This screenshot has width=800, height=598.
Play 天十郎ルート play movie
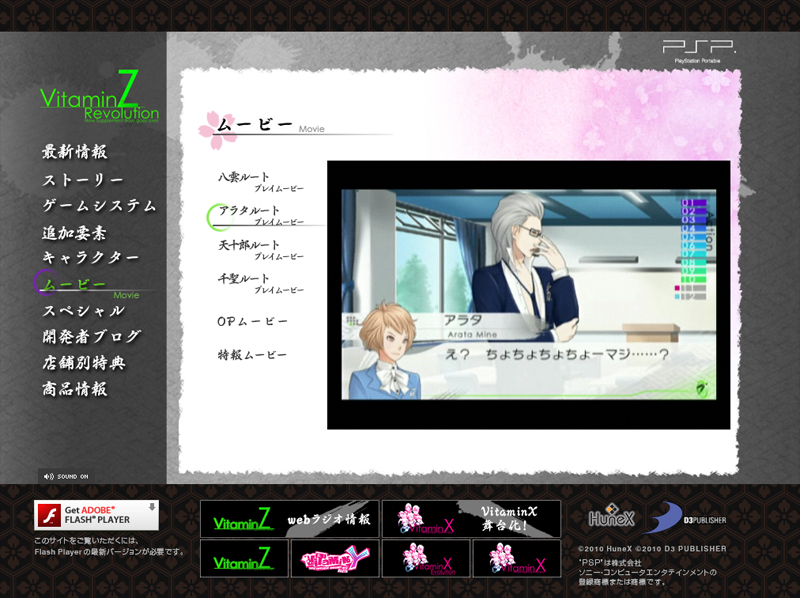click(260, 250)
